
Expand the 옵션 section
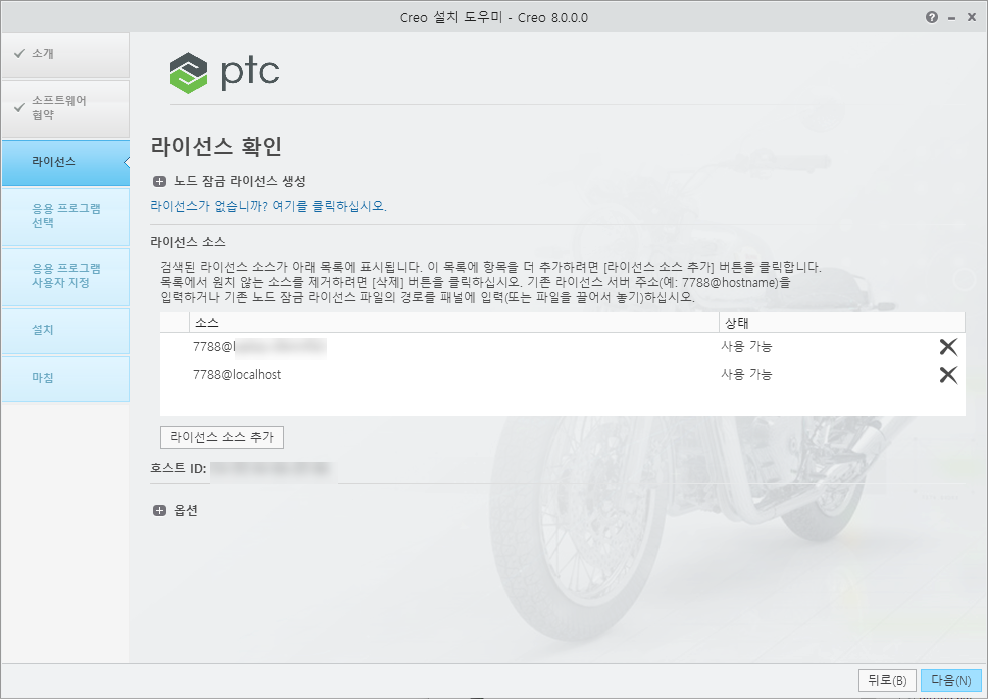point(159,511)
